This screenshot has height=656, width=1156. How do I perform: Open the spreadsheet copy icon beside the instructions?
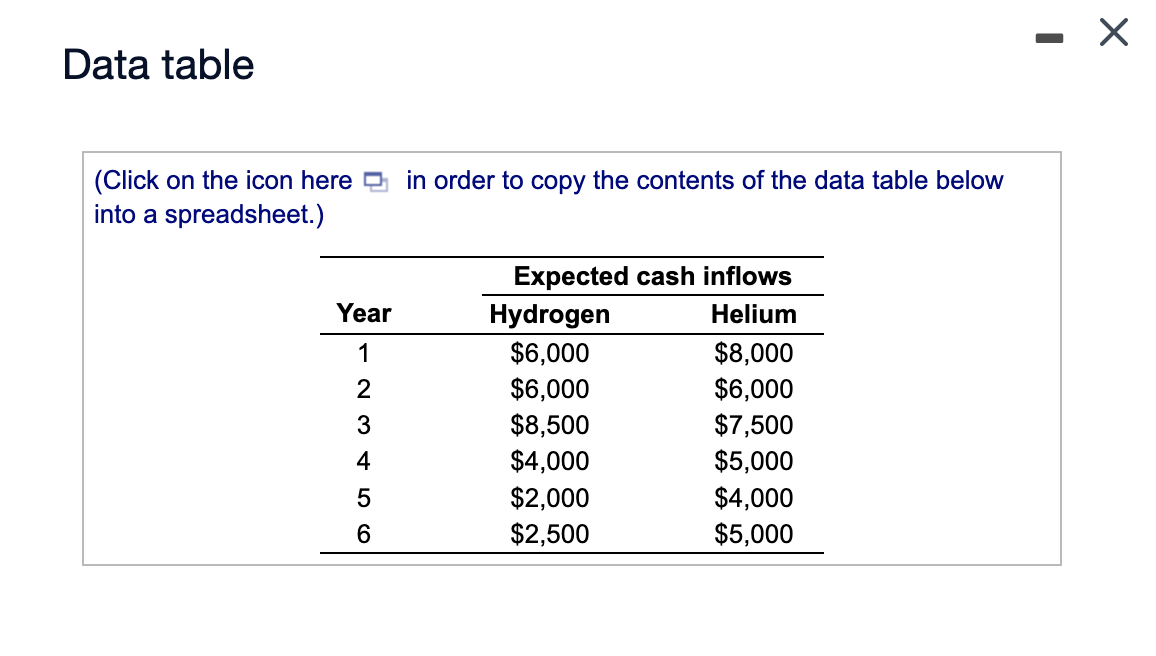pos(375,181)
